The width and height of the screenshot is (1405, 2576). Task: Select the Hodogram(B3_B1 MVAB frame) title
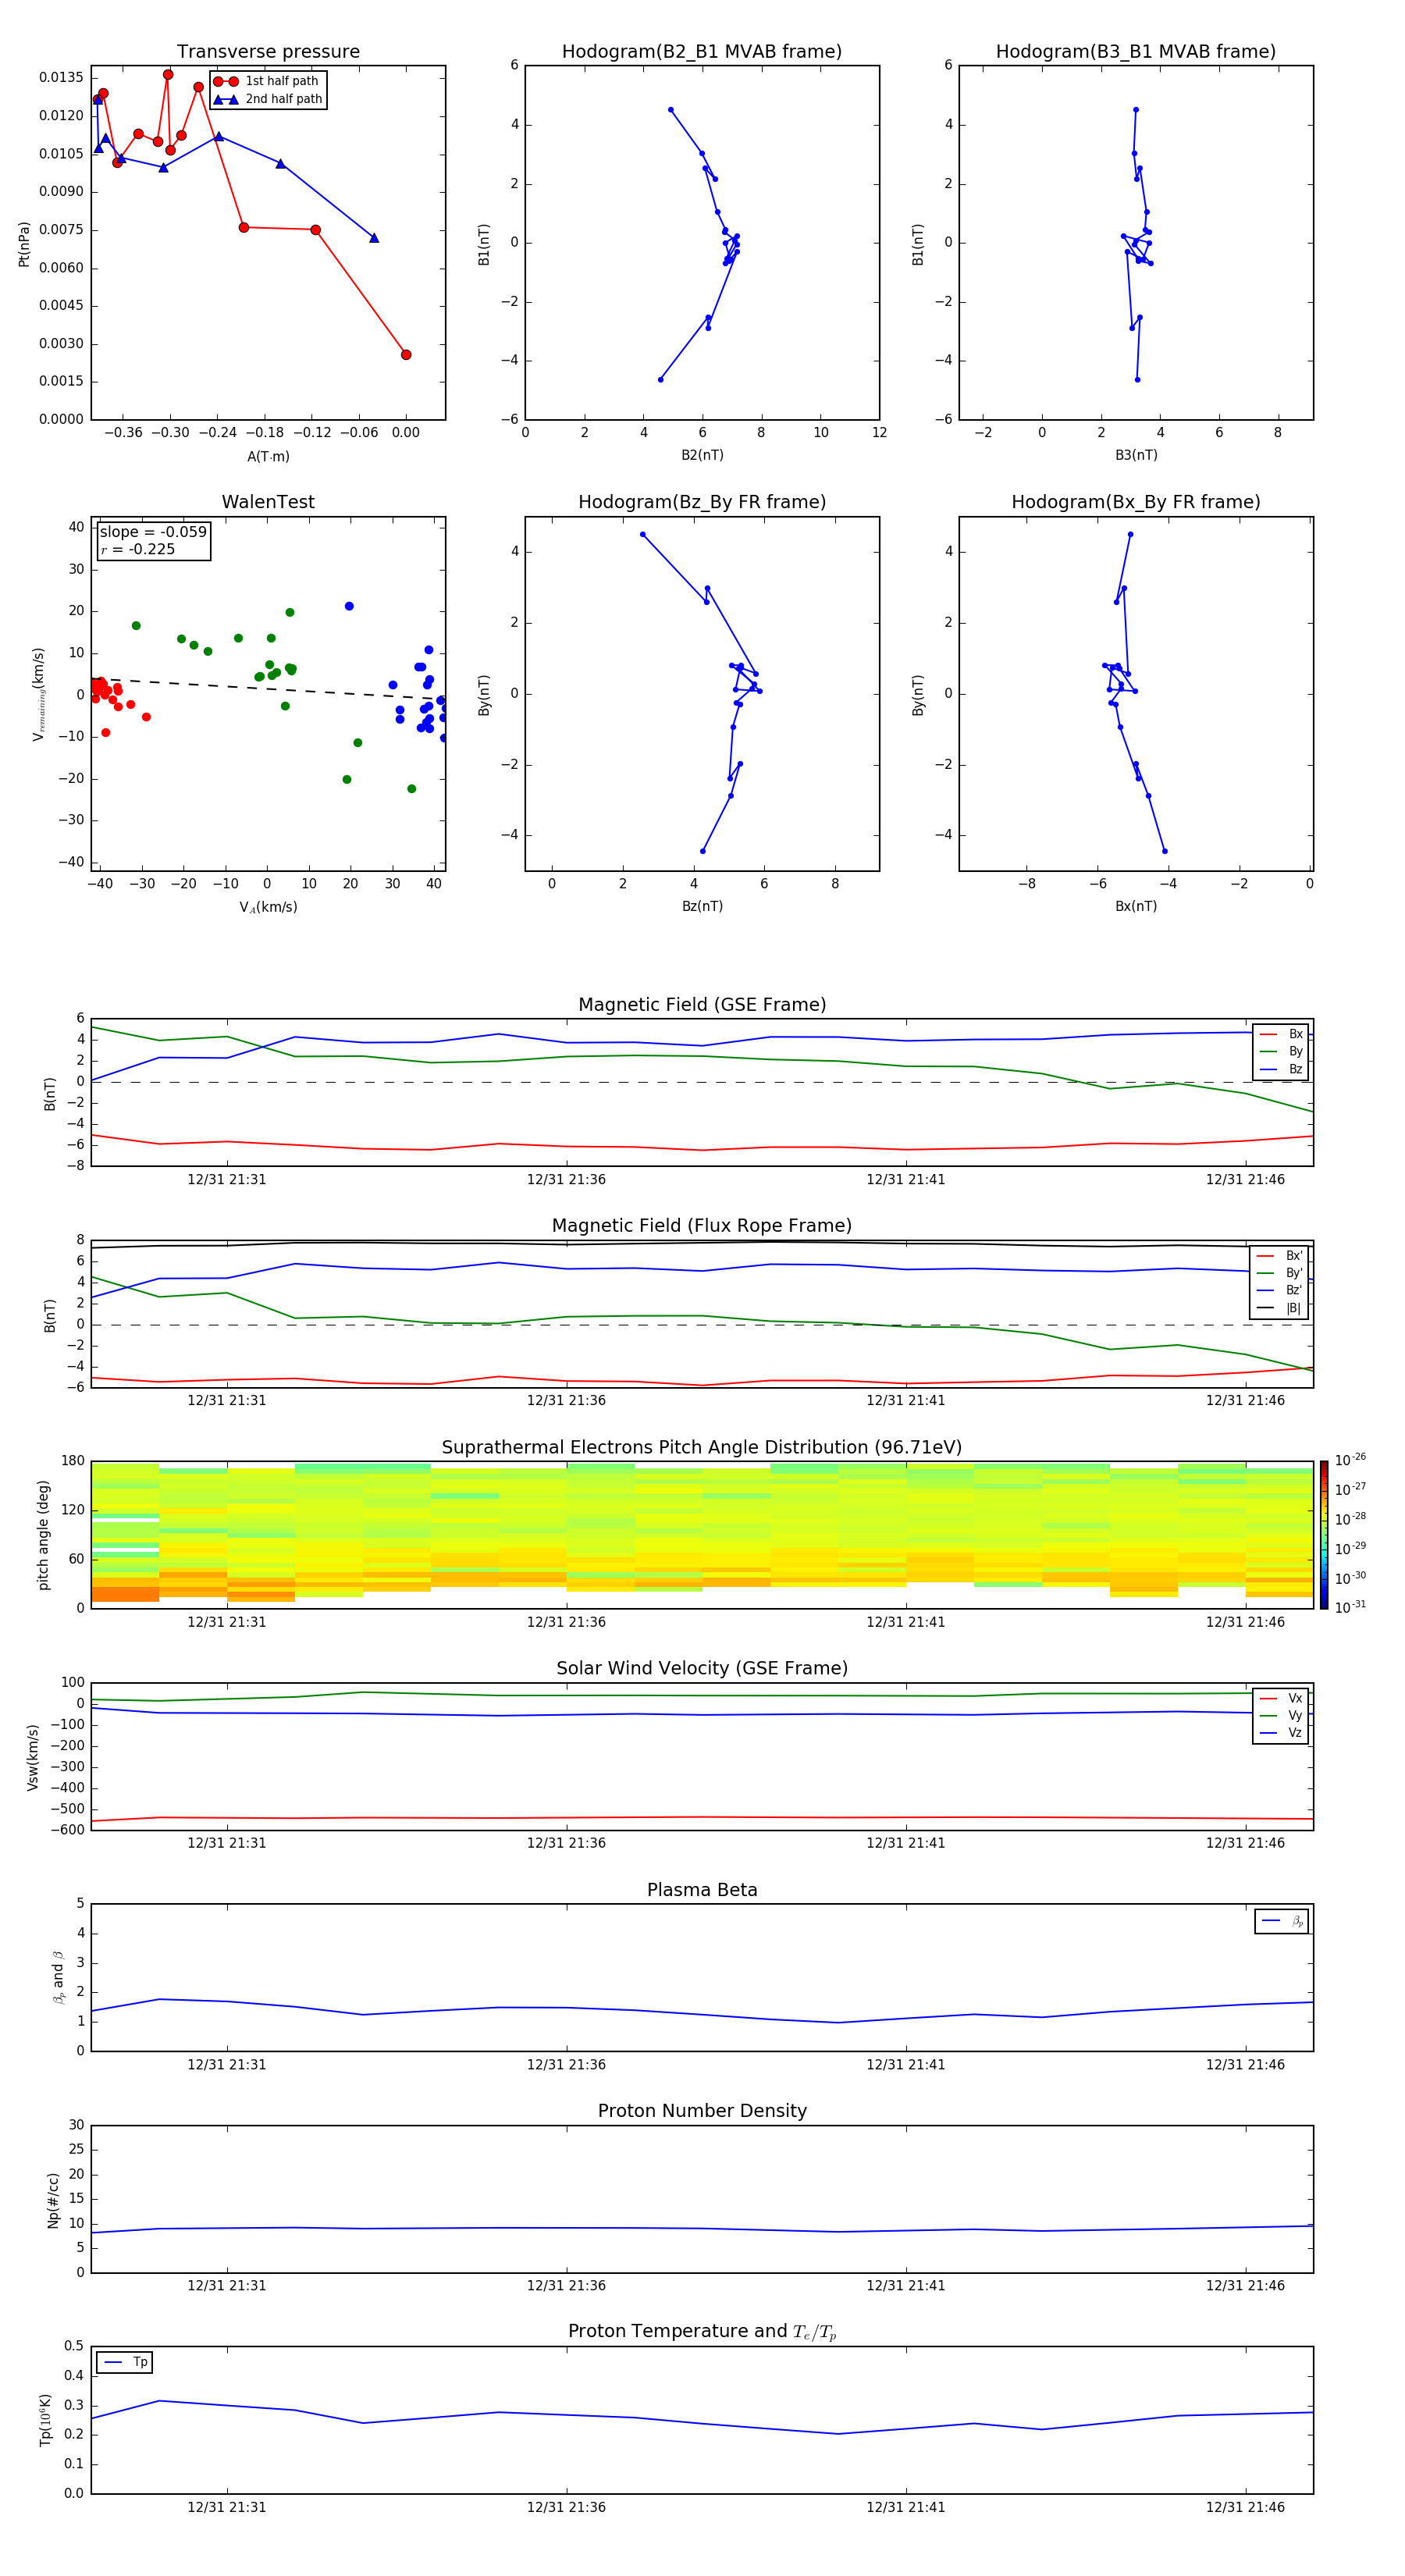(x=1136, y=52)
